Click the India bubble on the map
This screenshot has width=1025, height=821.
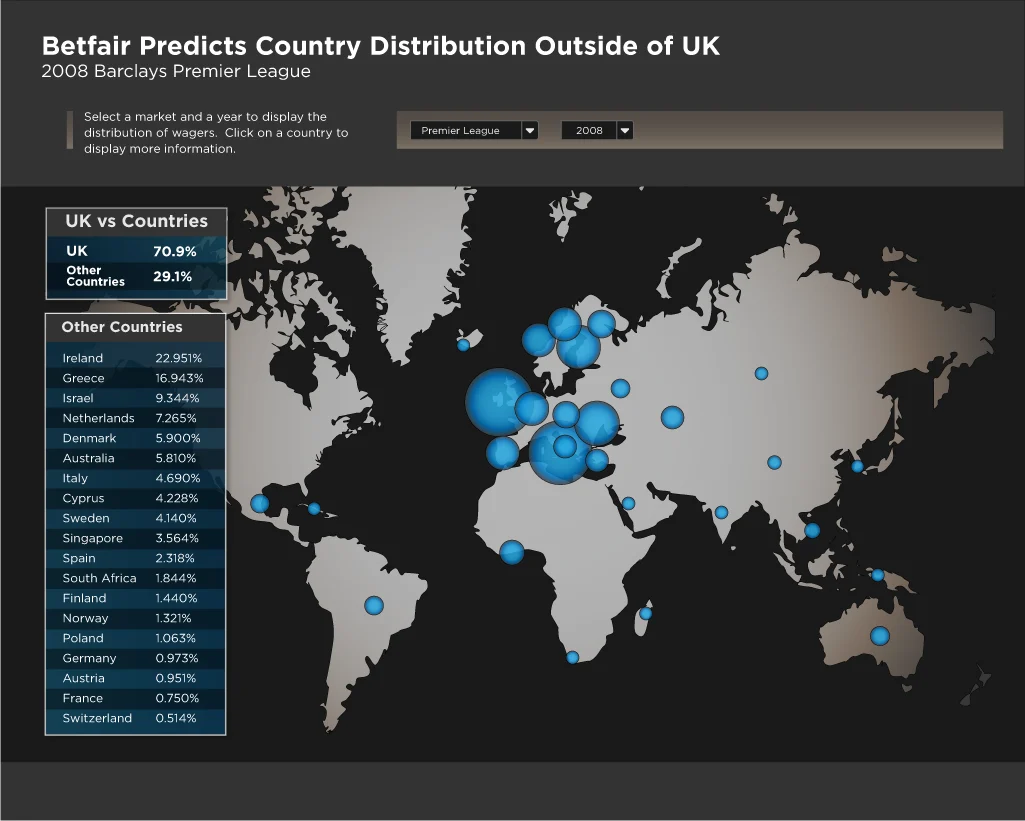click(x=722, y=512)
